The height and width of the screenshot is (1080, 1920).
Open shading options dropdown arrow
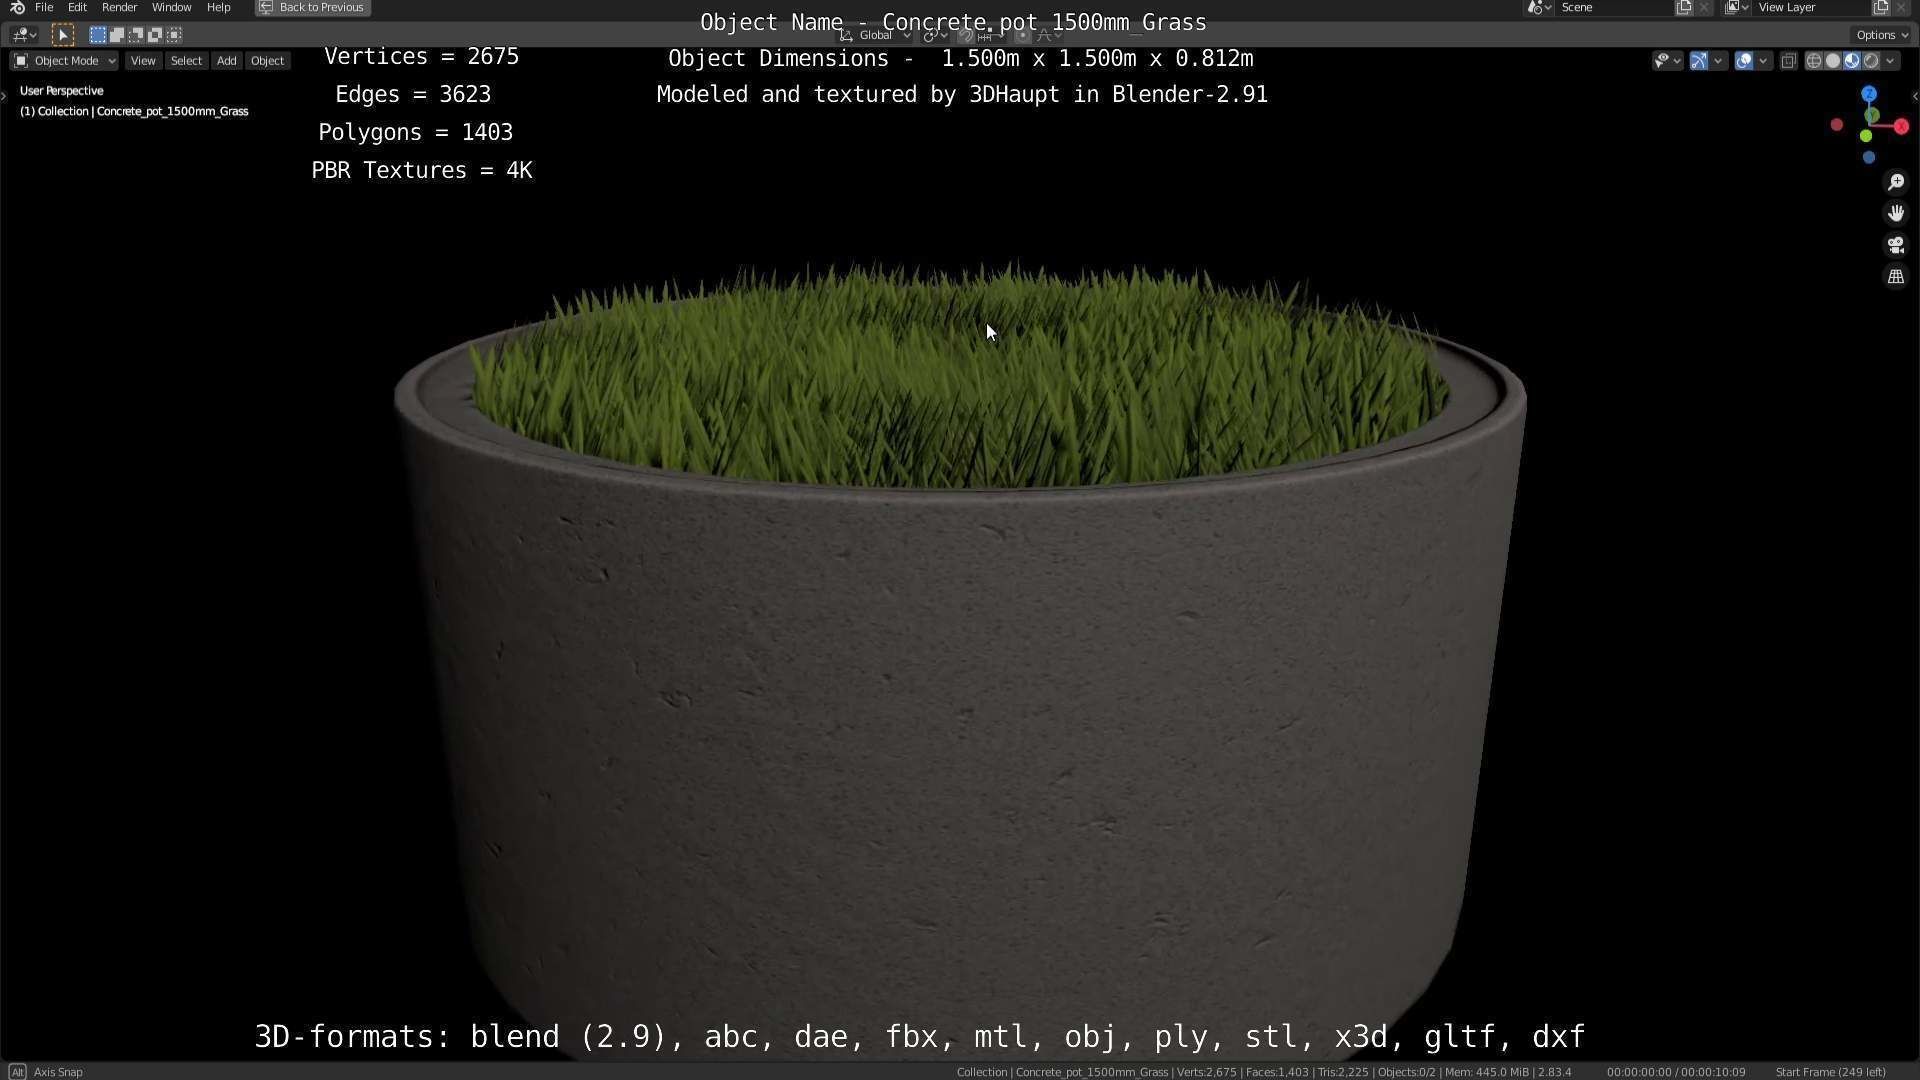point(1890,61)
